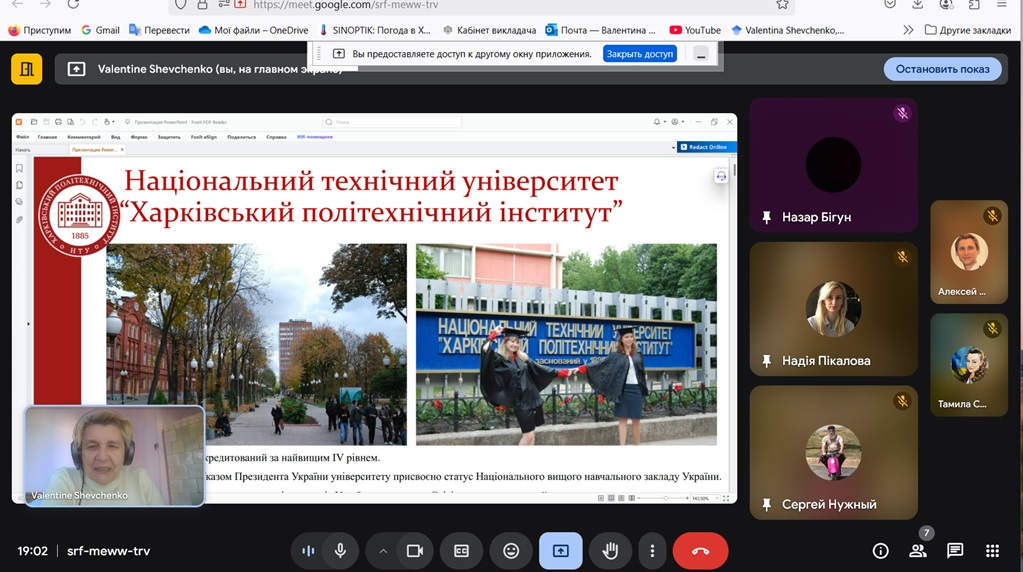Click Valentine Shevchenko self-view thumbnail
The height and width of the screenshot is (572, 1023).
[x=114, y=455]
